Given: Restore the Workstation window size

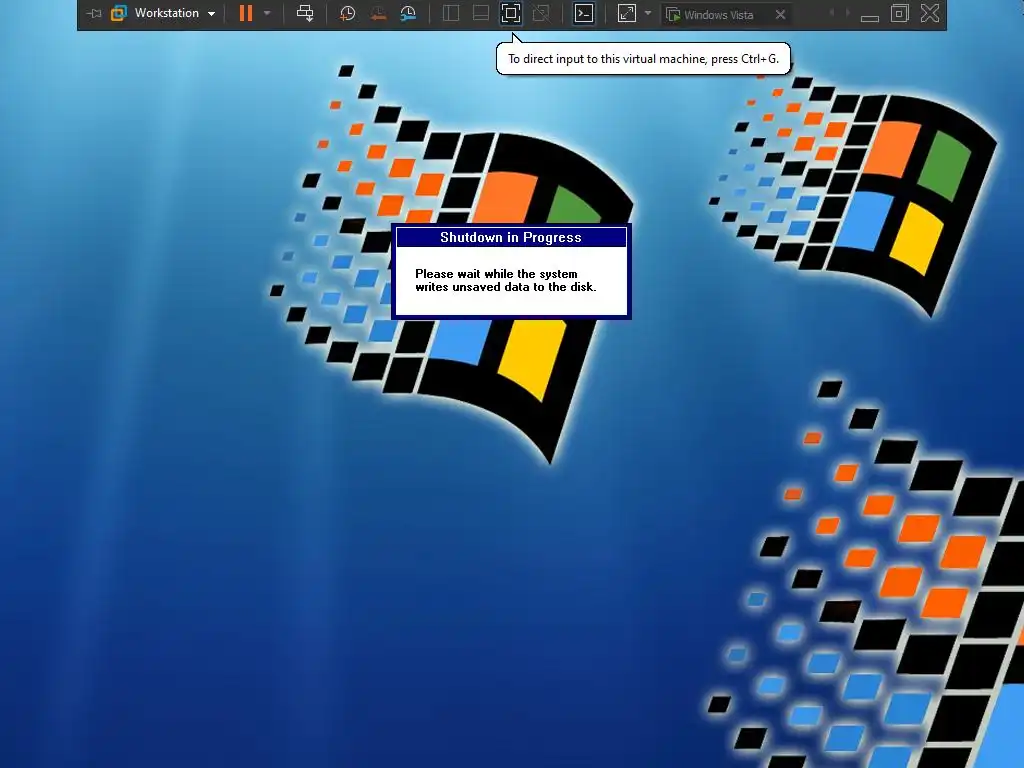Looking at the screenshot, I should 900,13.
